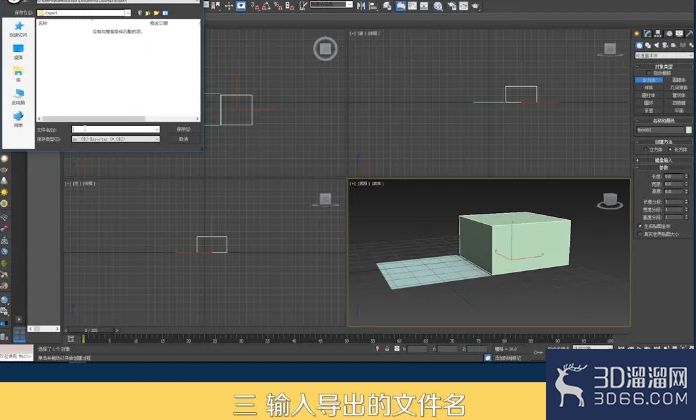
Task: Click the object name field in the command panel
Action: click(x=660, y=130)
